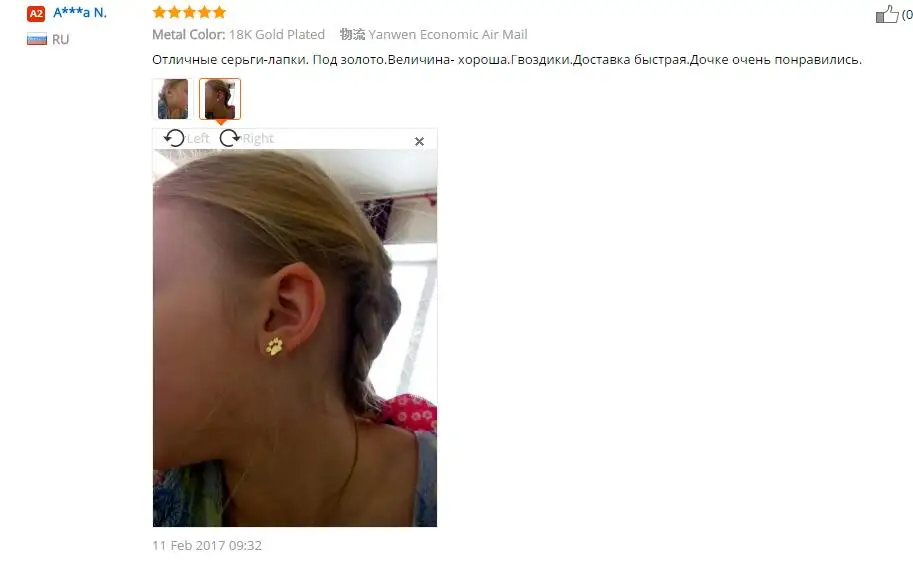Click the 物流 logistics label
913x564 pixels.
352,34
